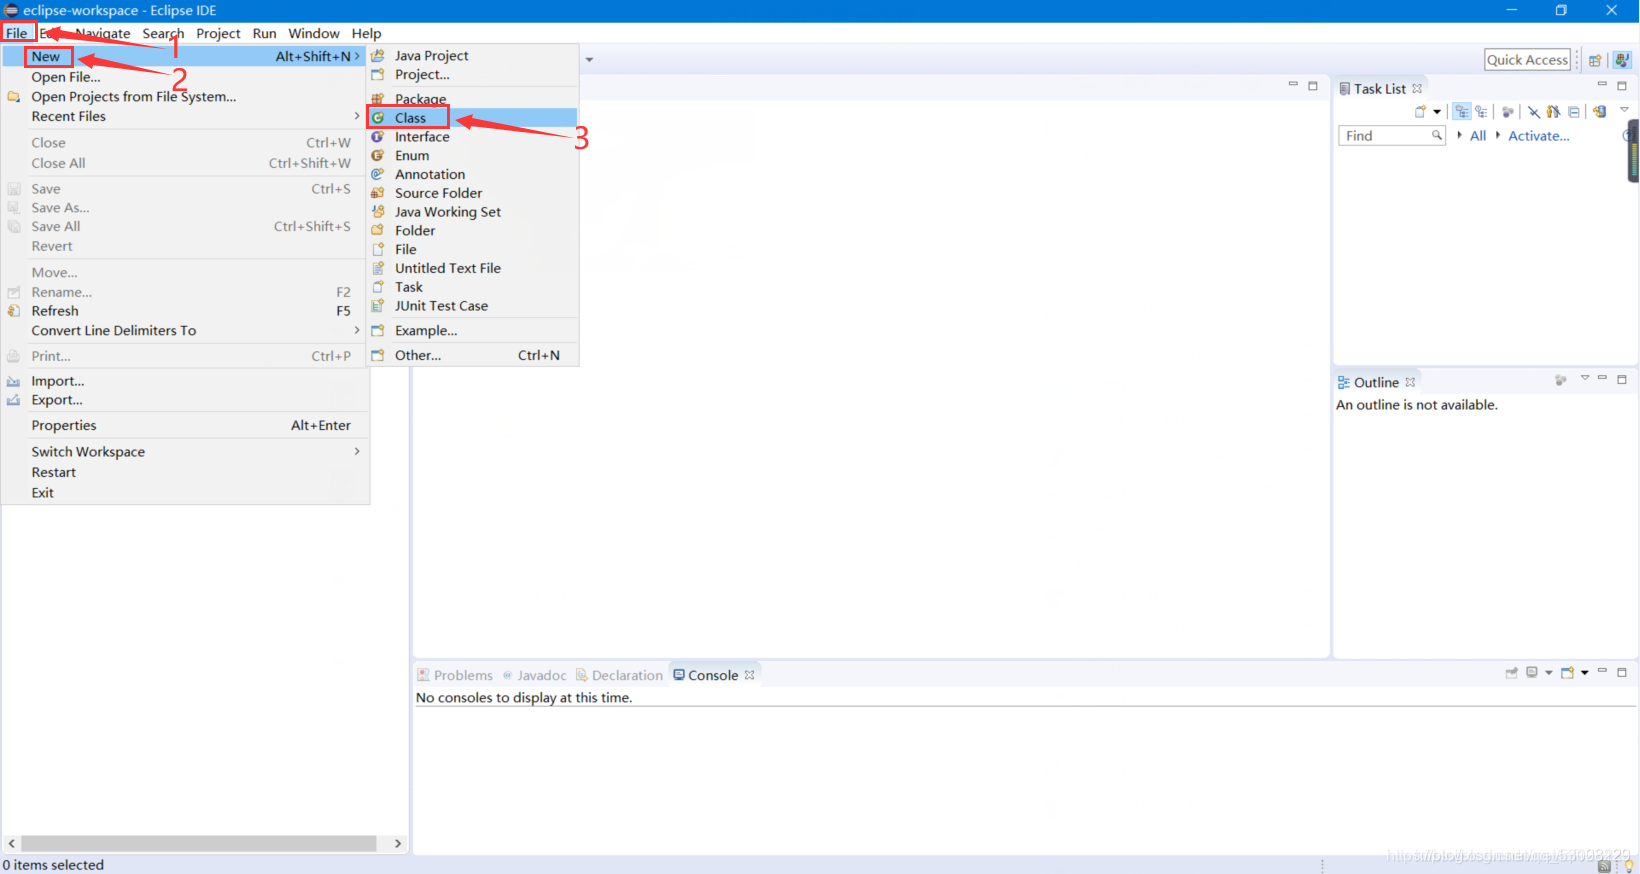This screenshot has width=1640, height=874.
Task: Click the Activate... task link
Action: [1539, 136]
